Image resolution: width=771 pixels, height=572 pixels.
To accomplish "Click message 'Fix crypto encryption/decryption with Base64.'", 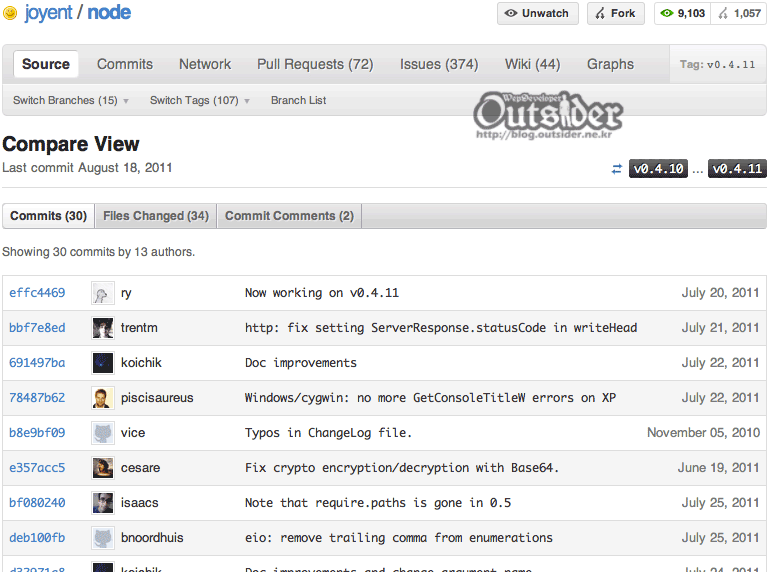I will [402, 468].
